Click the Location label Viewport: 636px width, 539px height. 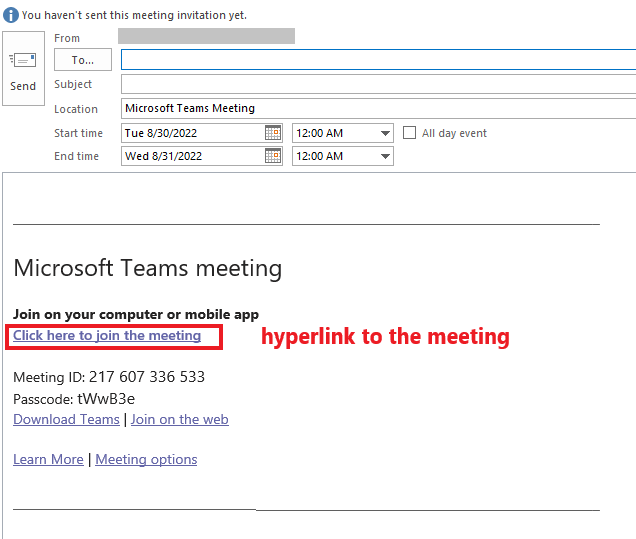[x=76, y=109]
